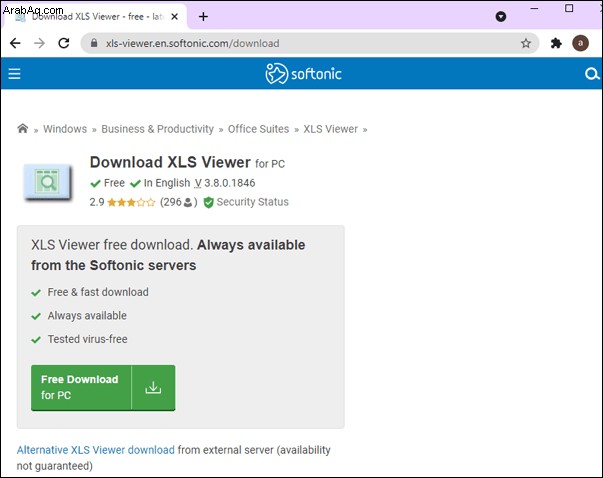Viewport: 603px width, 478px height.
Task: Click version text V 3.8.0.1846
Action: tap(225, 183)
